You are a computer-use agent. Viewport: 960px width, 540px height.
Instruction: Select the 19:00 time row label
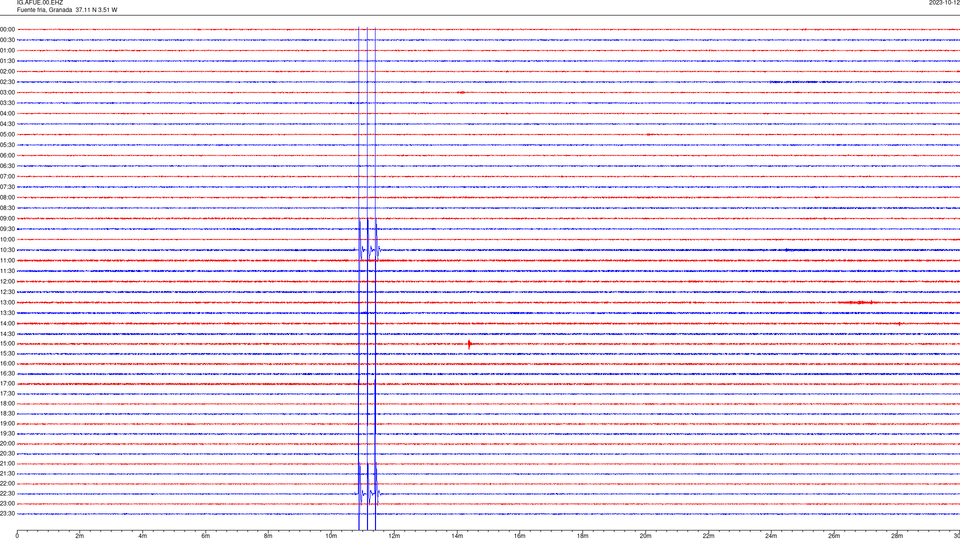7,424
